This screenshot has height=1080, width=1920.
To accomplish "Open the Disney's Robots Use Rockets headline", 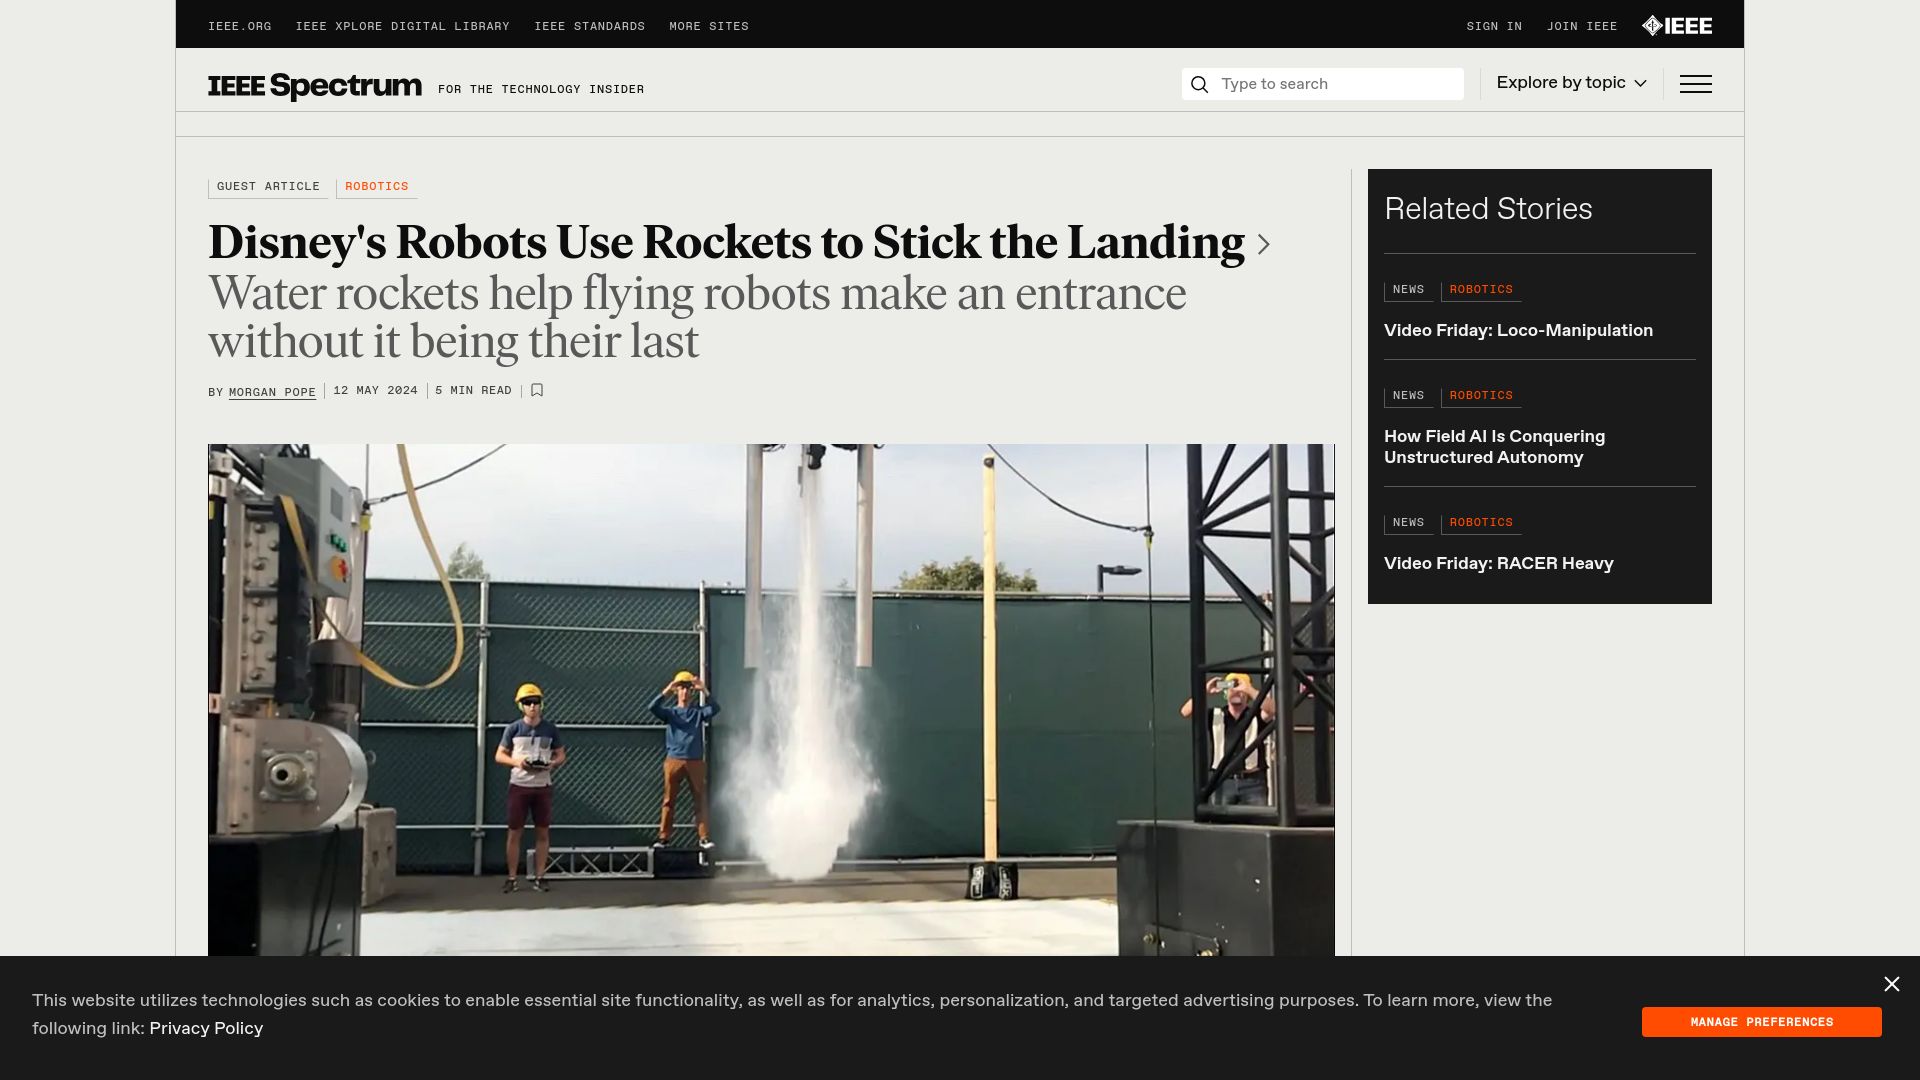I will 726,242.
